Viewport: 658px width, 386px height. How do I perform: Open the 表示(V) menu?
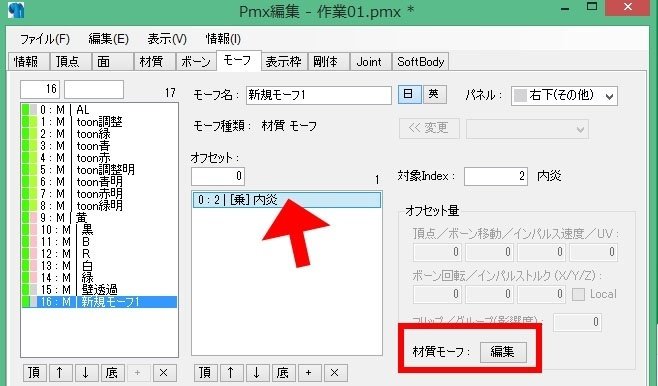167,39
